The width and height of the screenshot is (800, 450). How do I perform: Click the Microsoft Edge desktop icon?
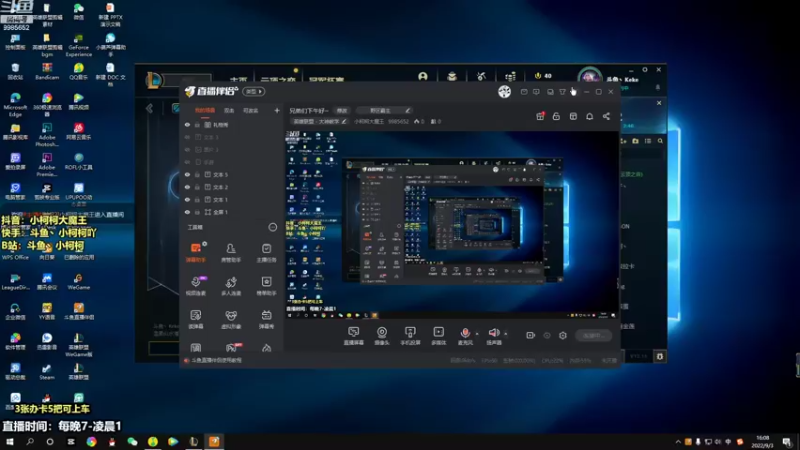coord(15,104)
